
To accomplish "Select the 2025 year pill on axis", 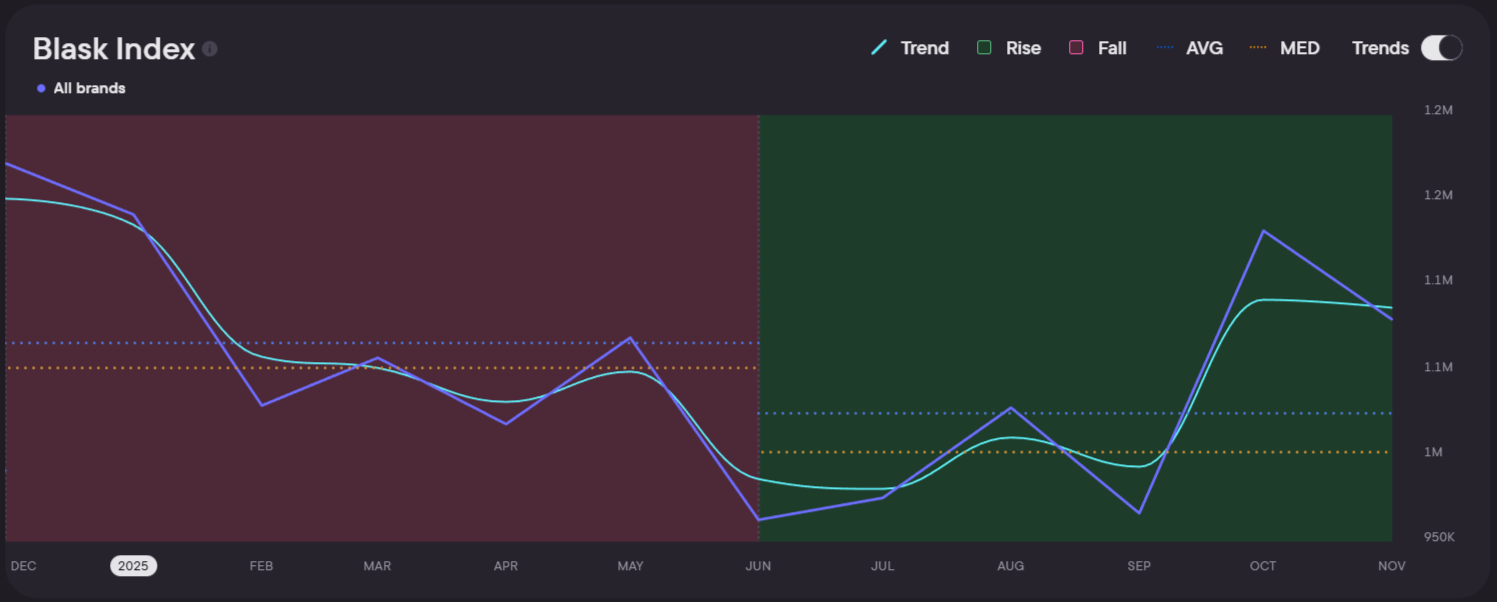I will click(133, 566).
